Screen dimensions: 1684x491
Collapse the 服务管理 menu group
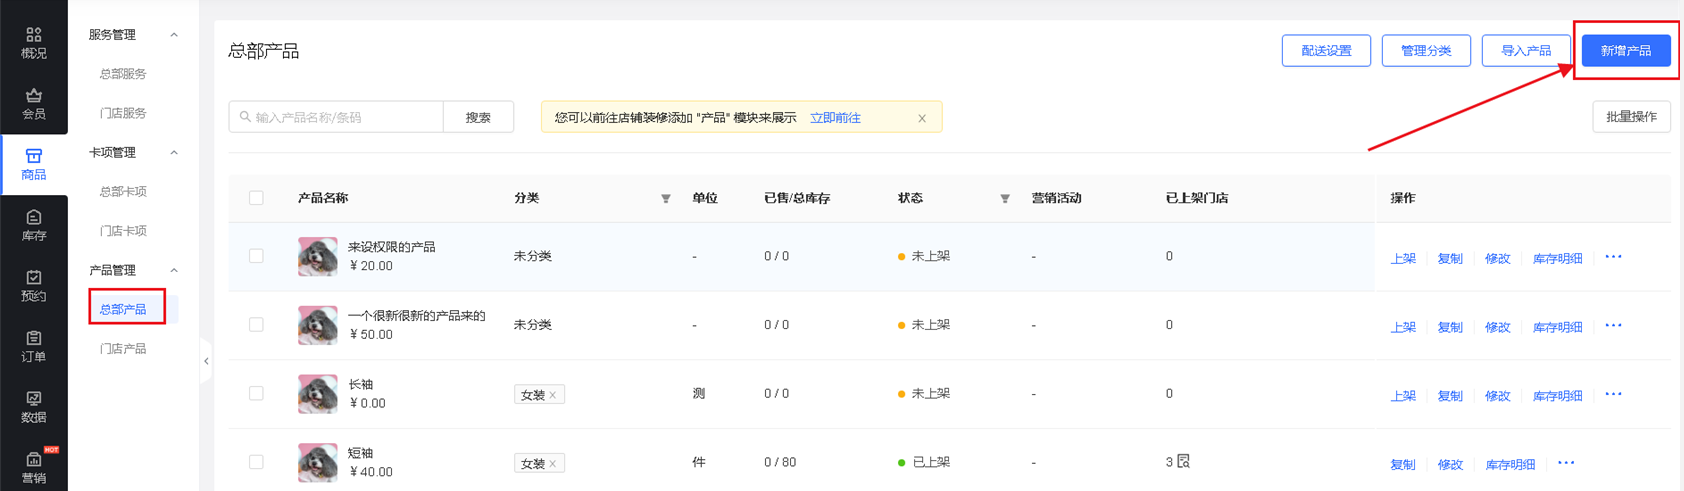(x=174, y=35)
